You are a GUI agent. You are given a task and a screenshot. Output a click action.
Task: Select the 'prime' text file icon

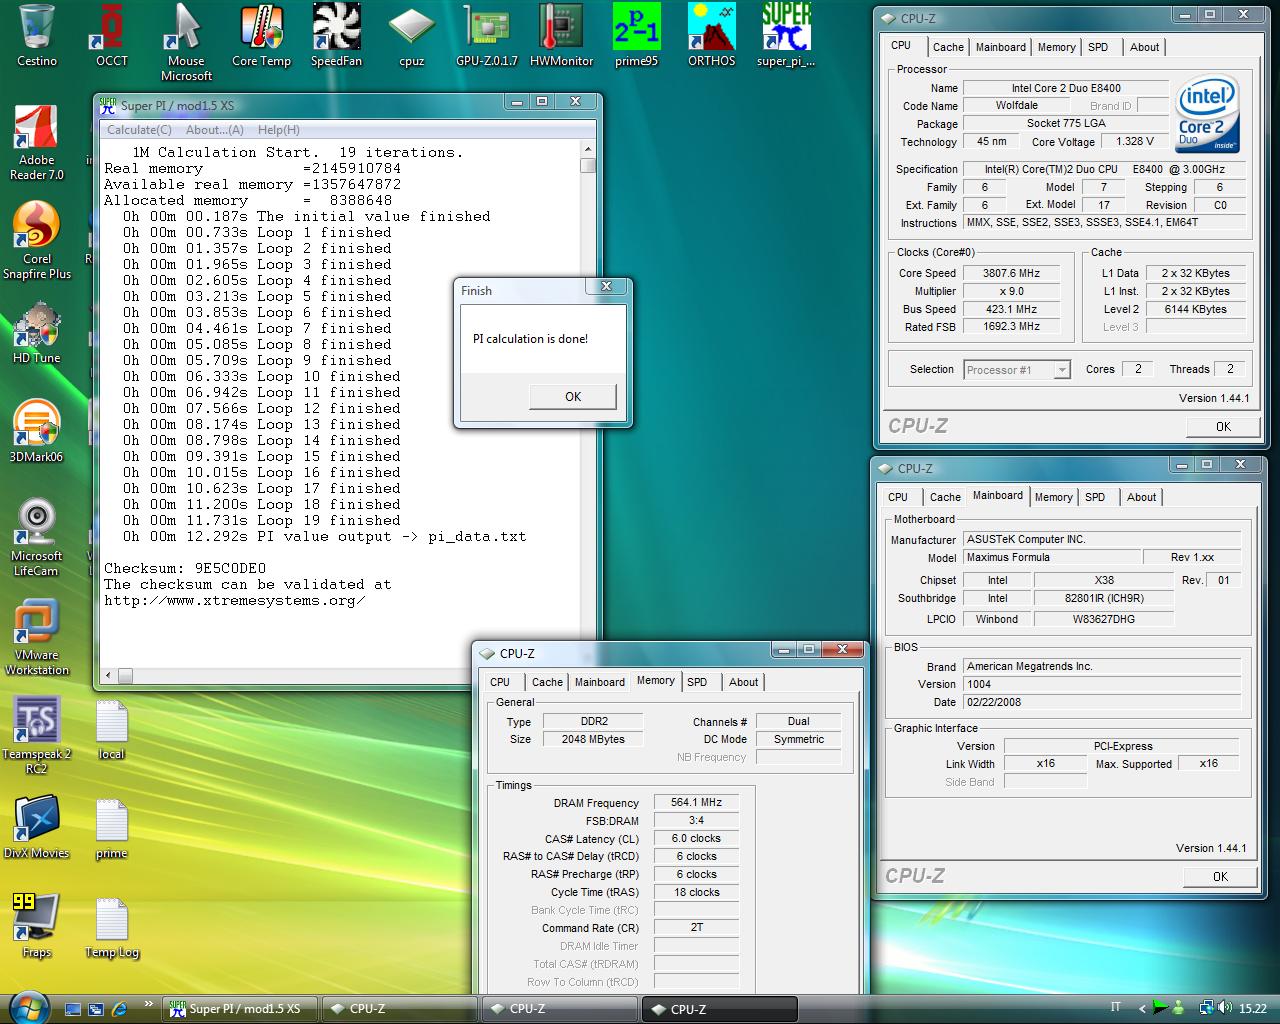coord(111,828)
